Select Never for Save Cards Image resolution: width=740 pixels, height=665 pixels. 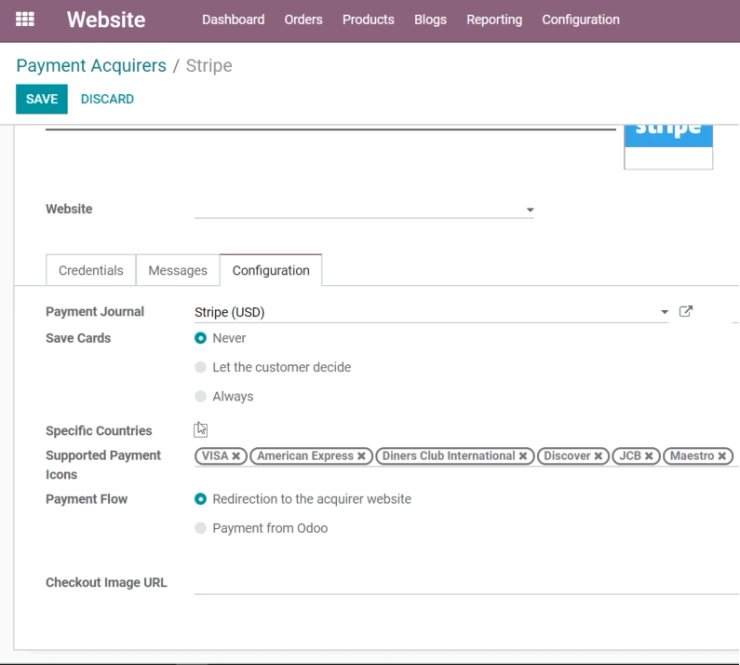(x=201, y=338)
